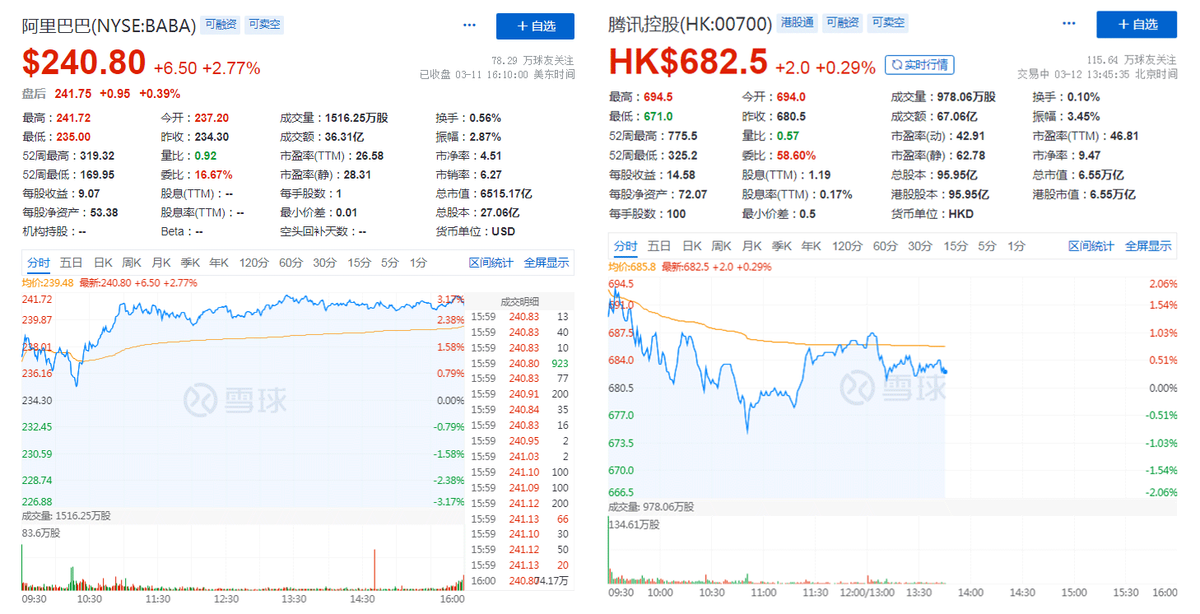Switch Tencent chart to 五日 view
Image resolution: width=1200 pixels, height=614 pixels.
point(658,246)
